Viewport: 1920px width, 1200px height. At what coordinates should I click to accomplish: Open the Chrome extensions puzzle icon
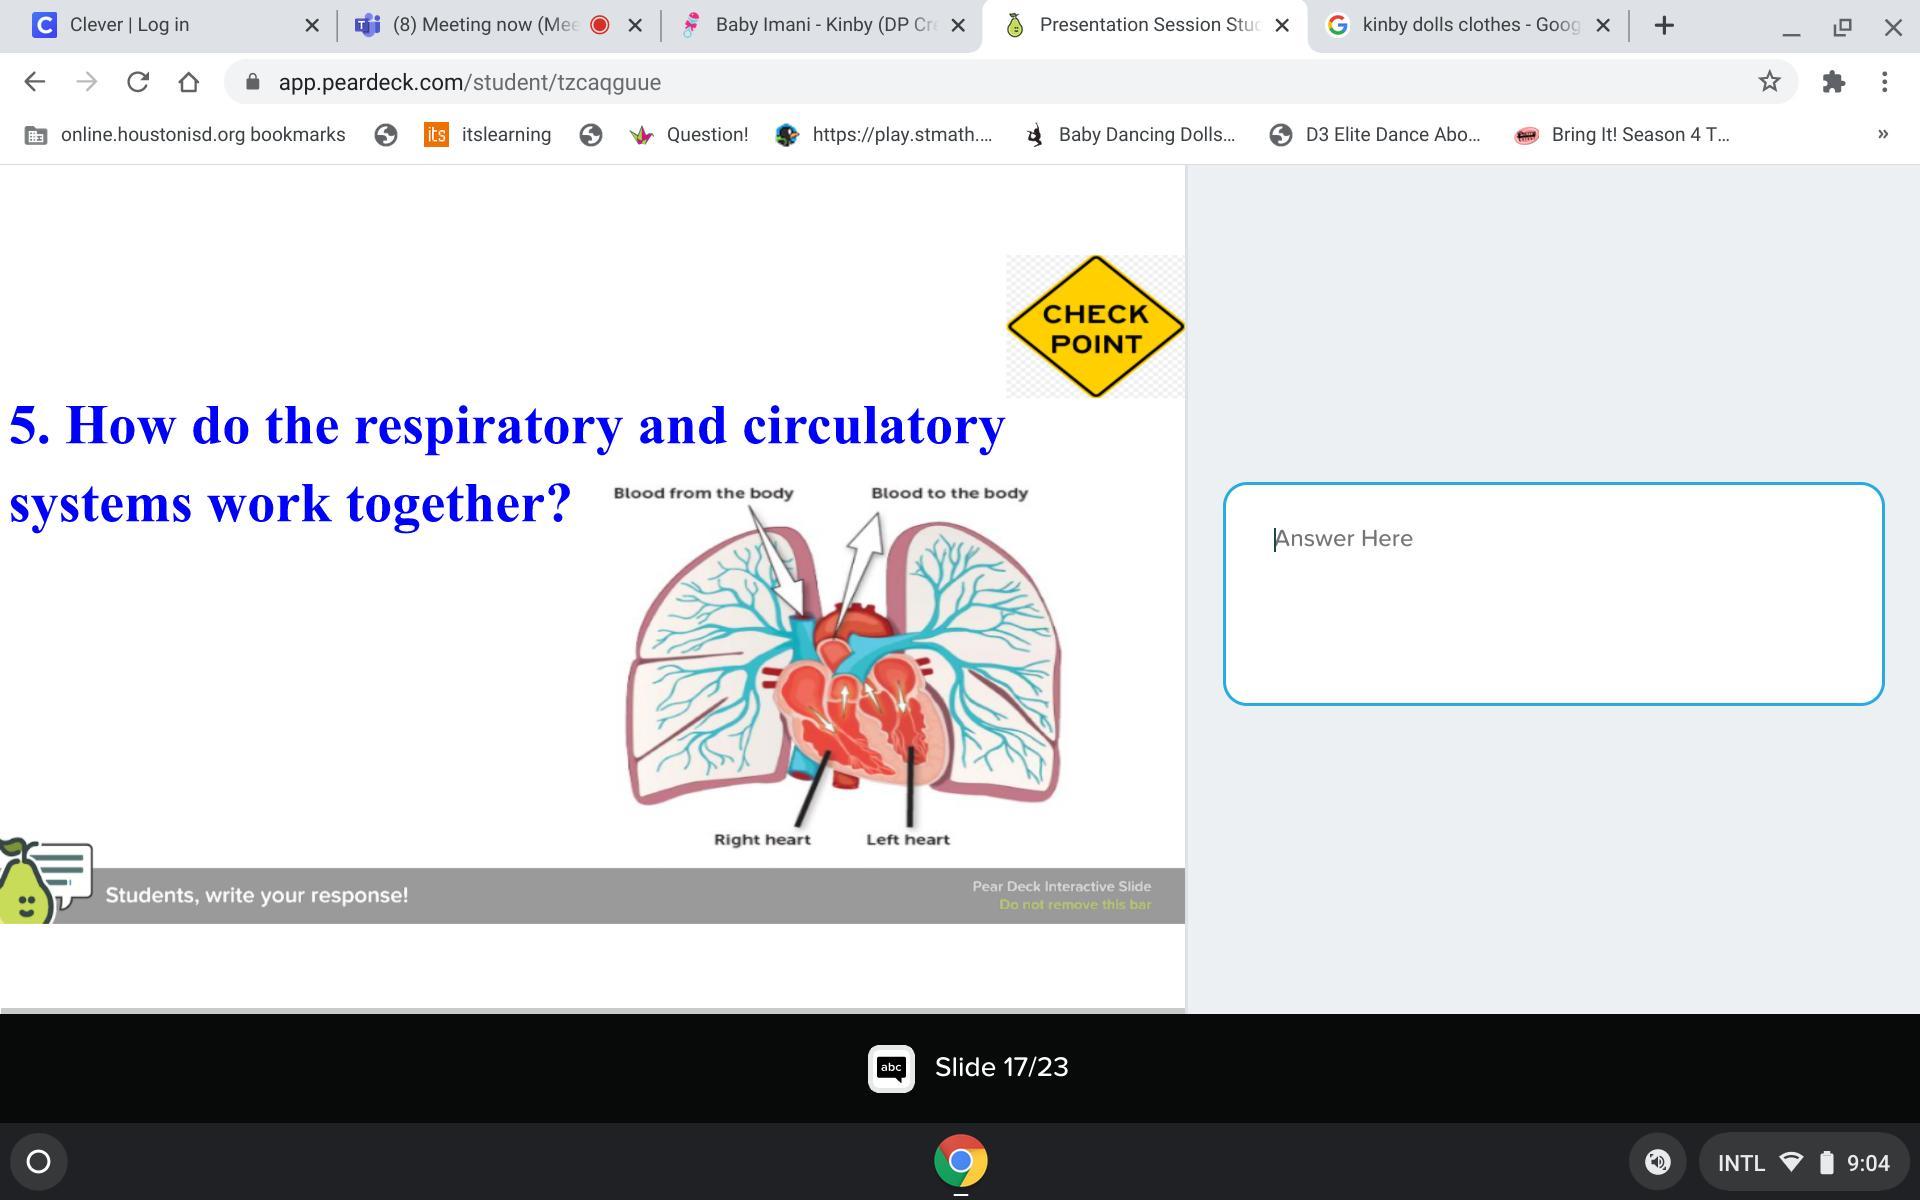[x=1833, y=82]
